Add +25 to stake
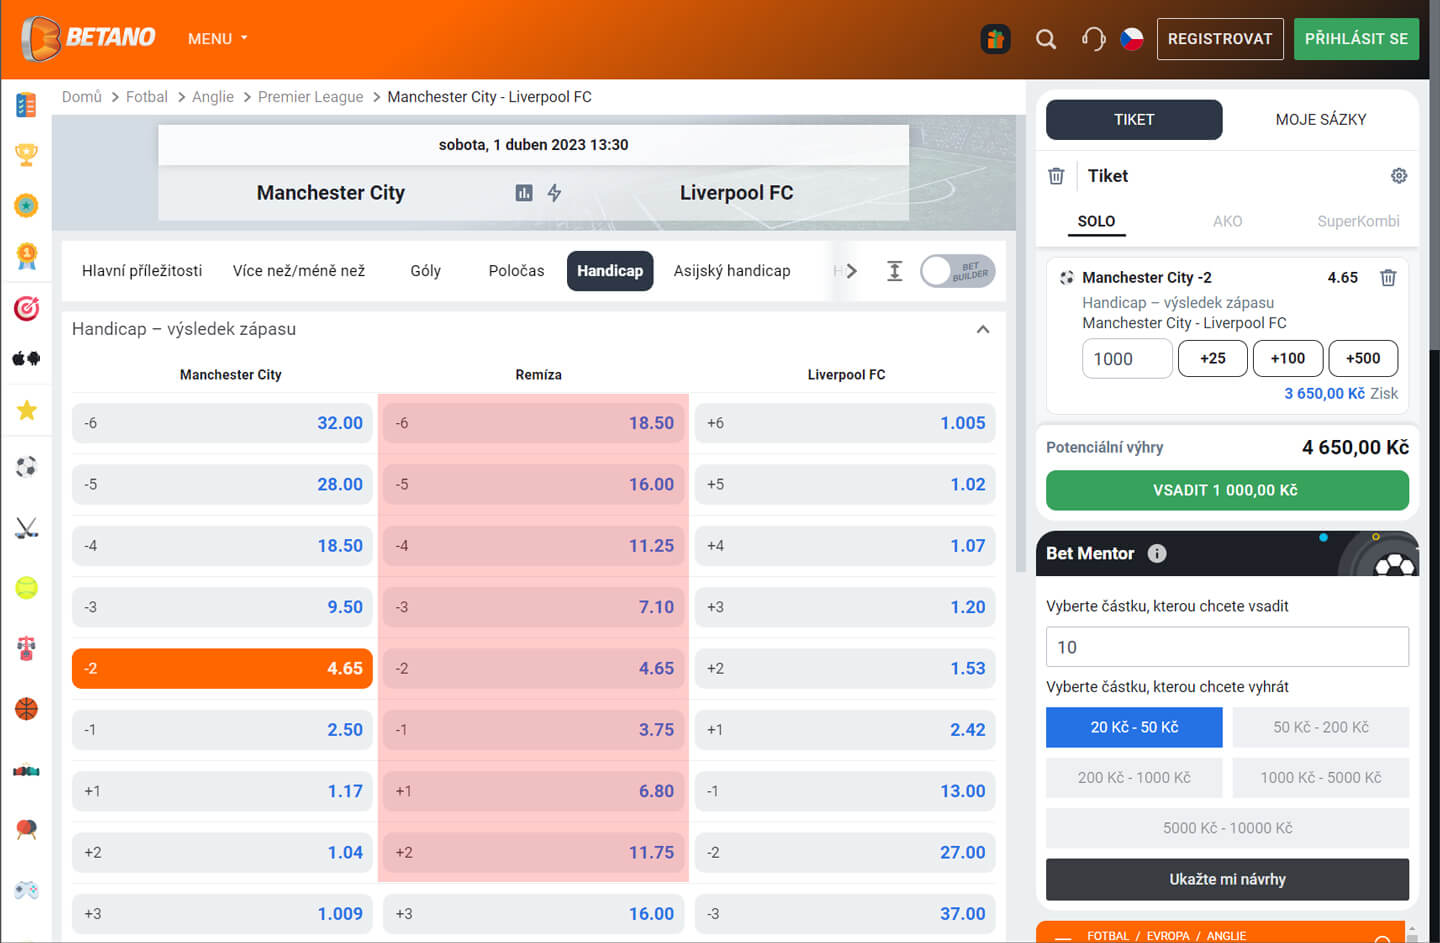Screen dimensions: 1440x943 coord(1213,358)
